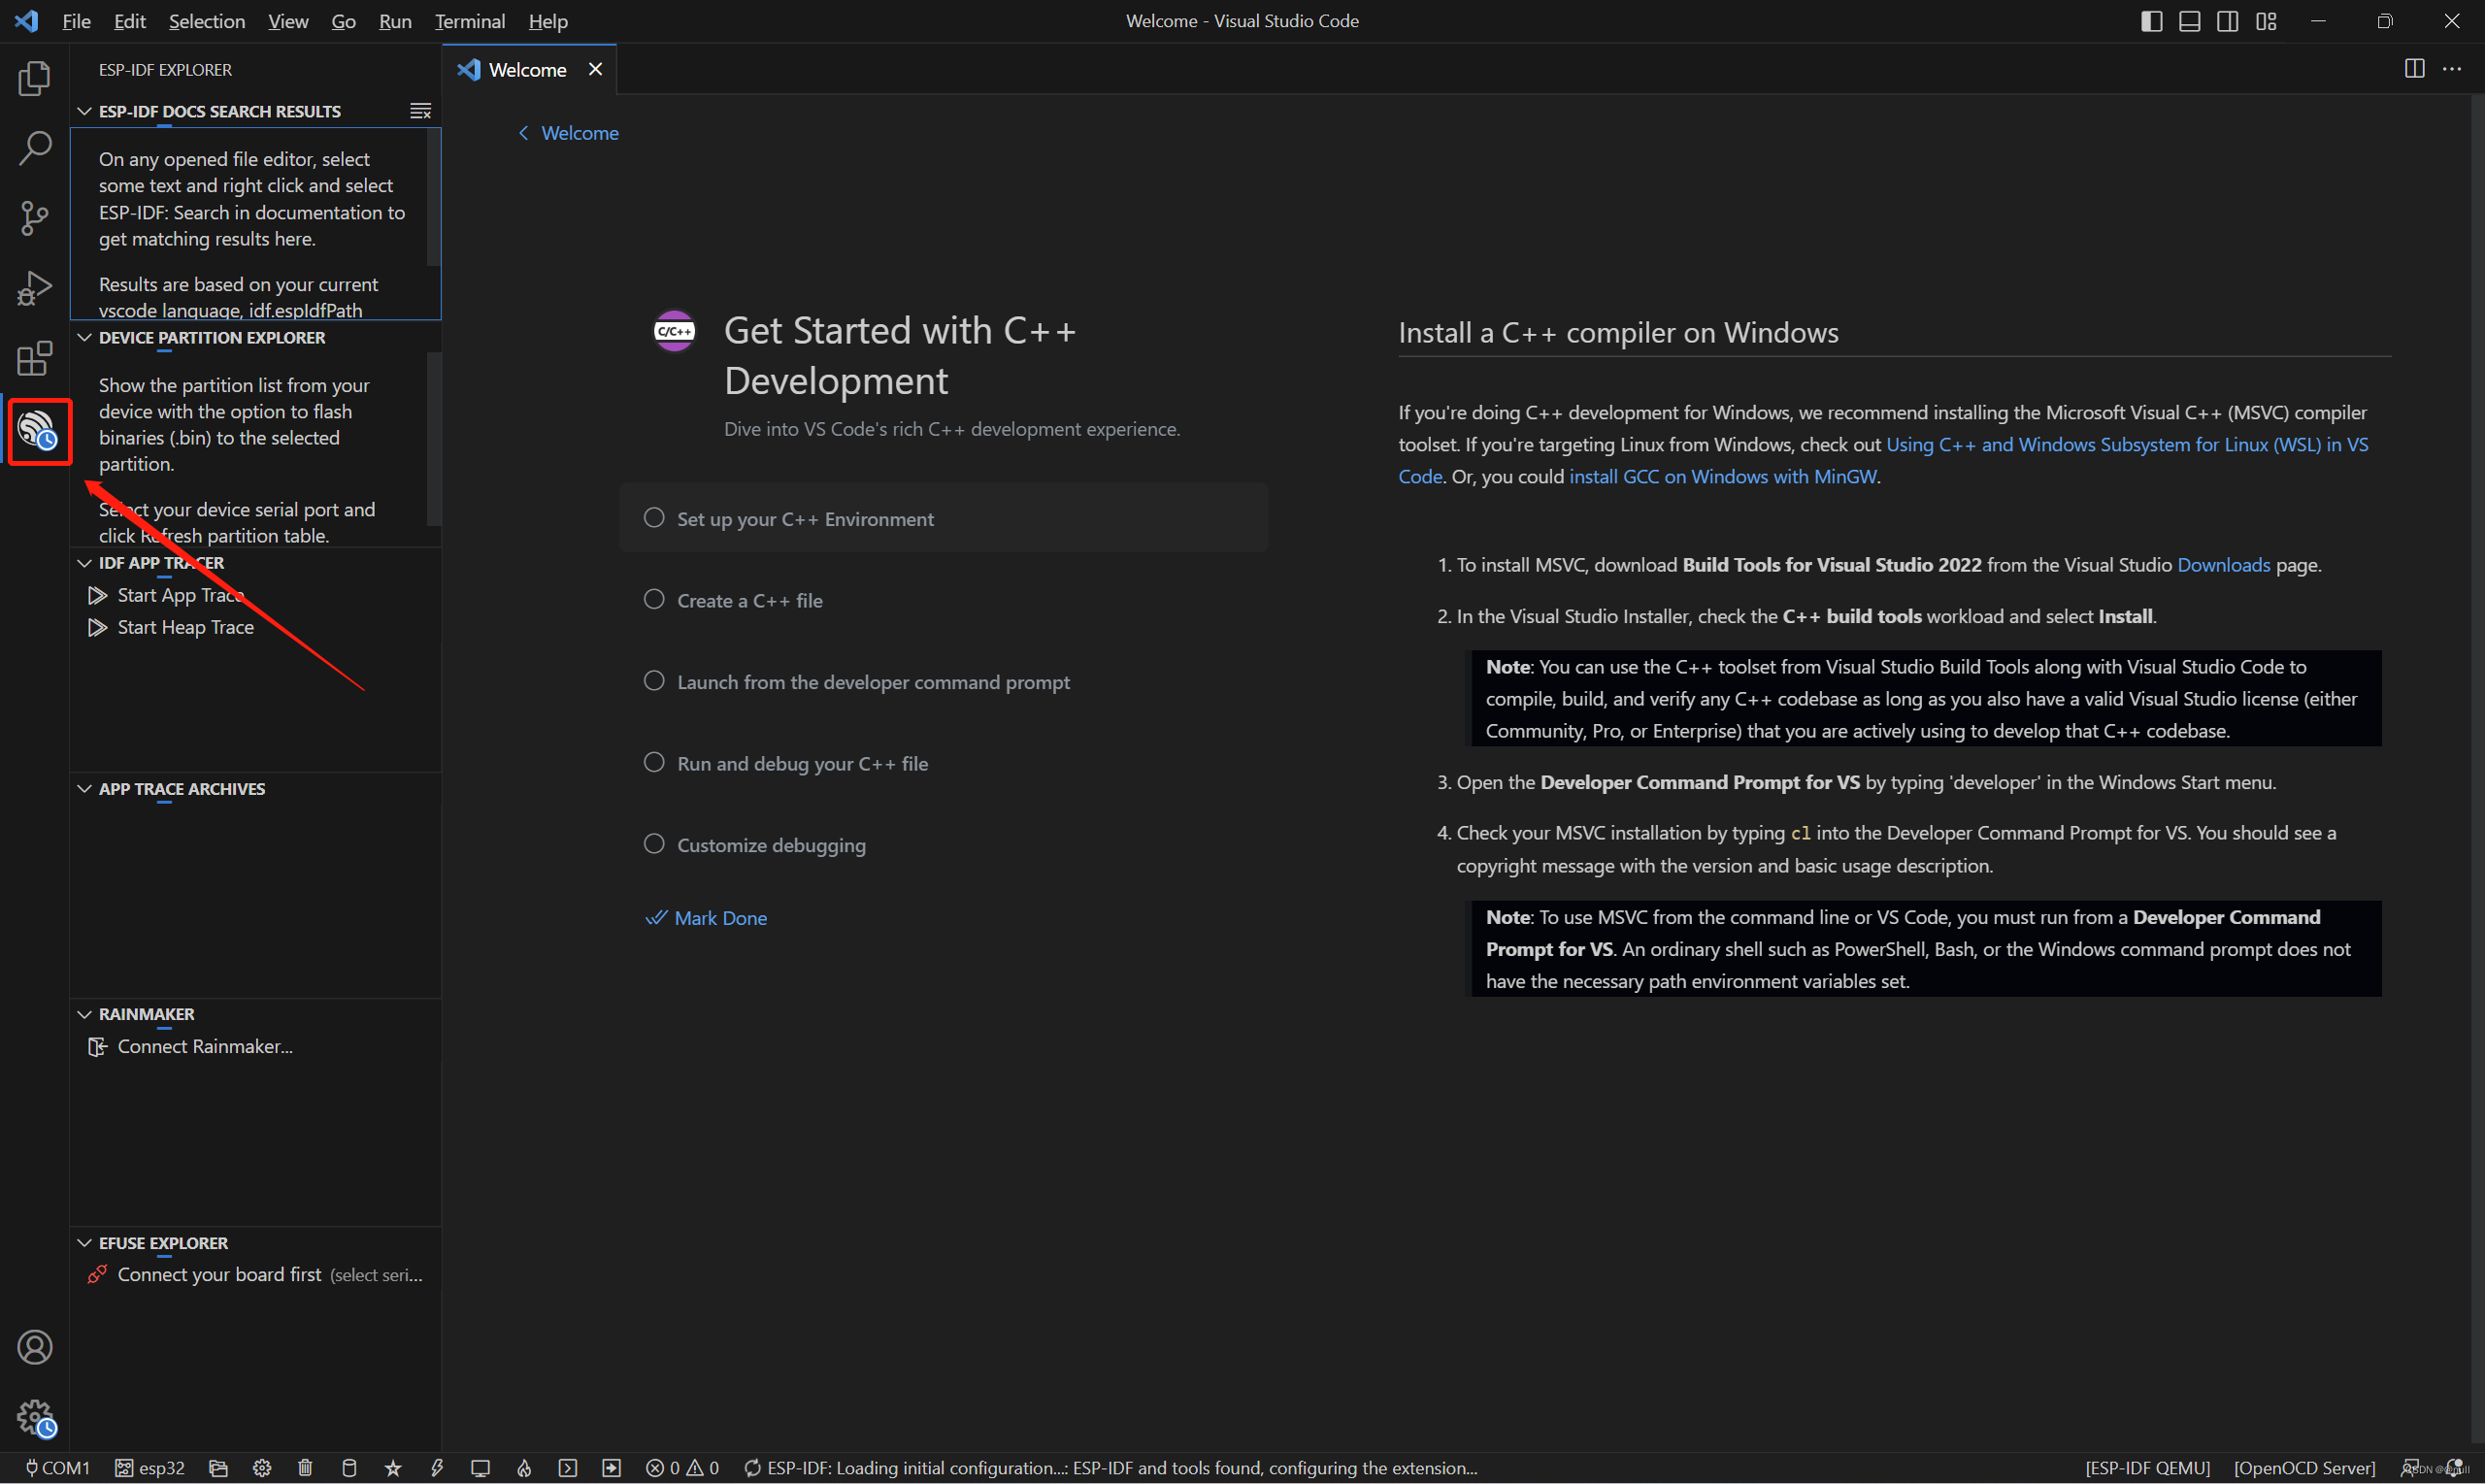The width and height of the screenshot is (2485, 1484).
Task: Select the Welcome editor tab
Action: click(x=527, y=69)
